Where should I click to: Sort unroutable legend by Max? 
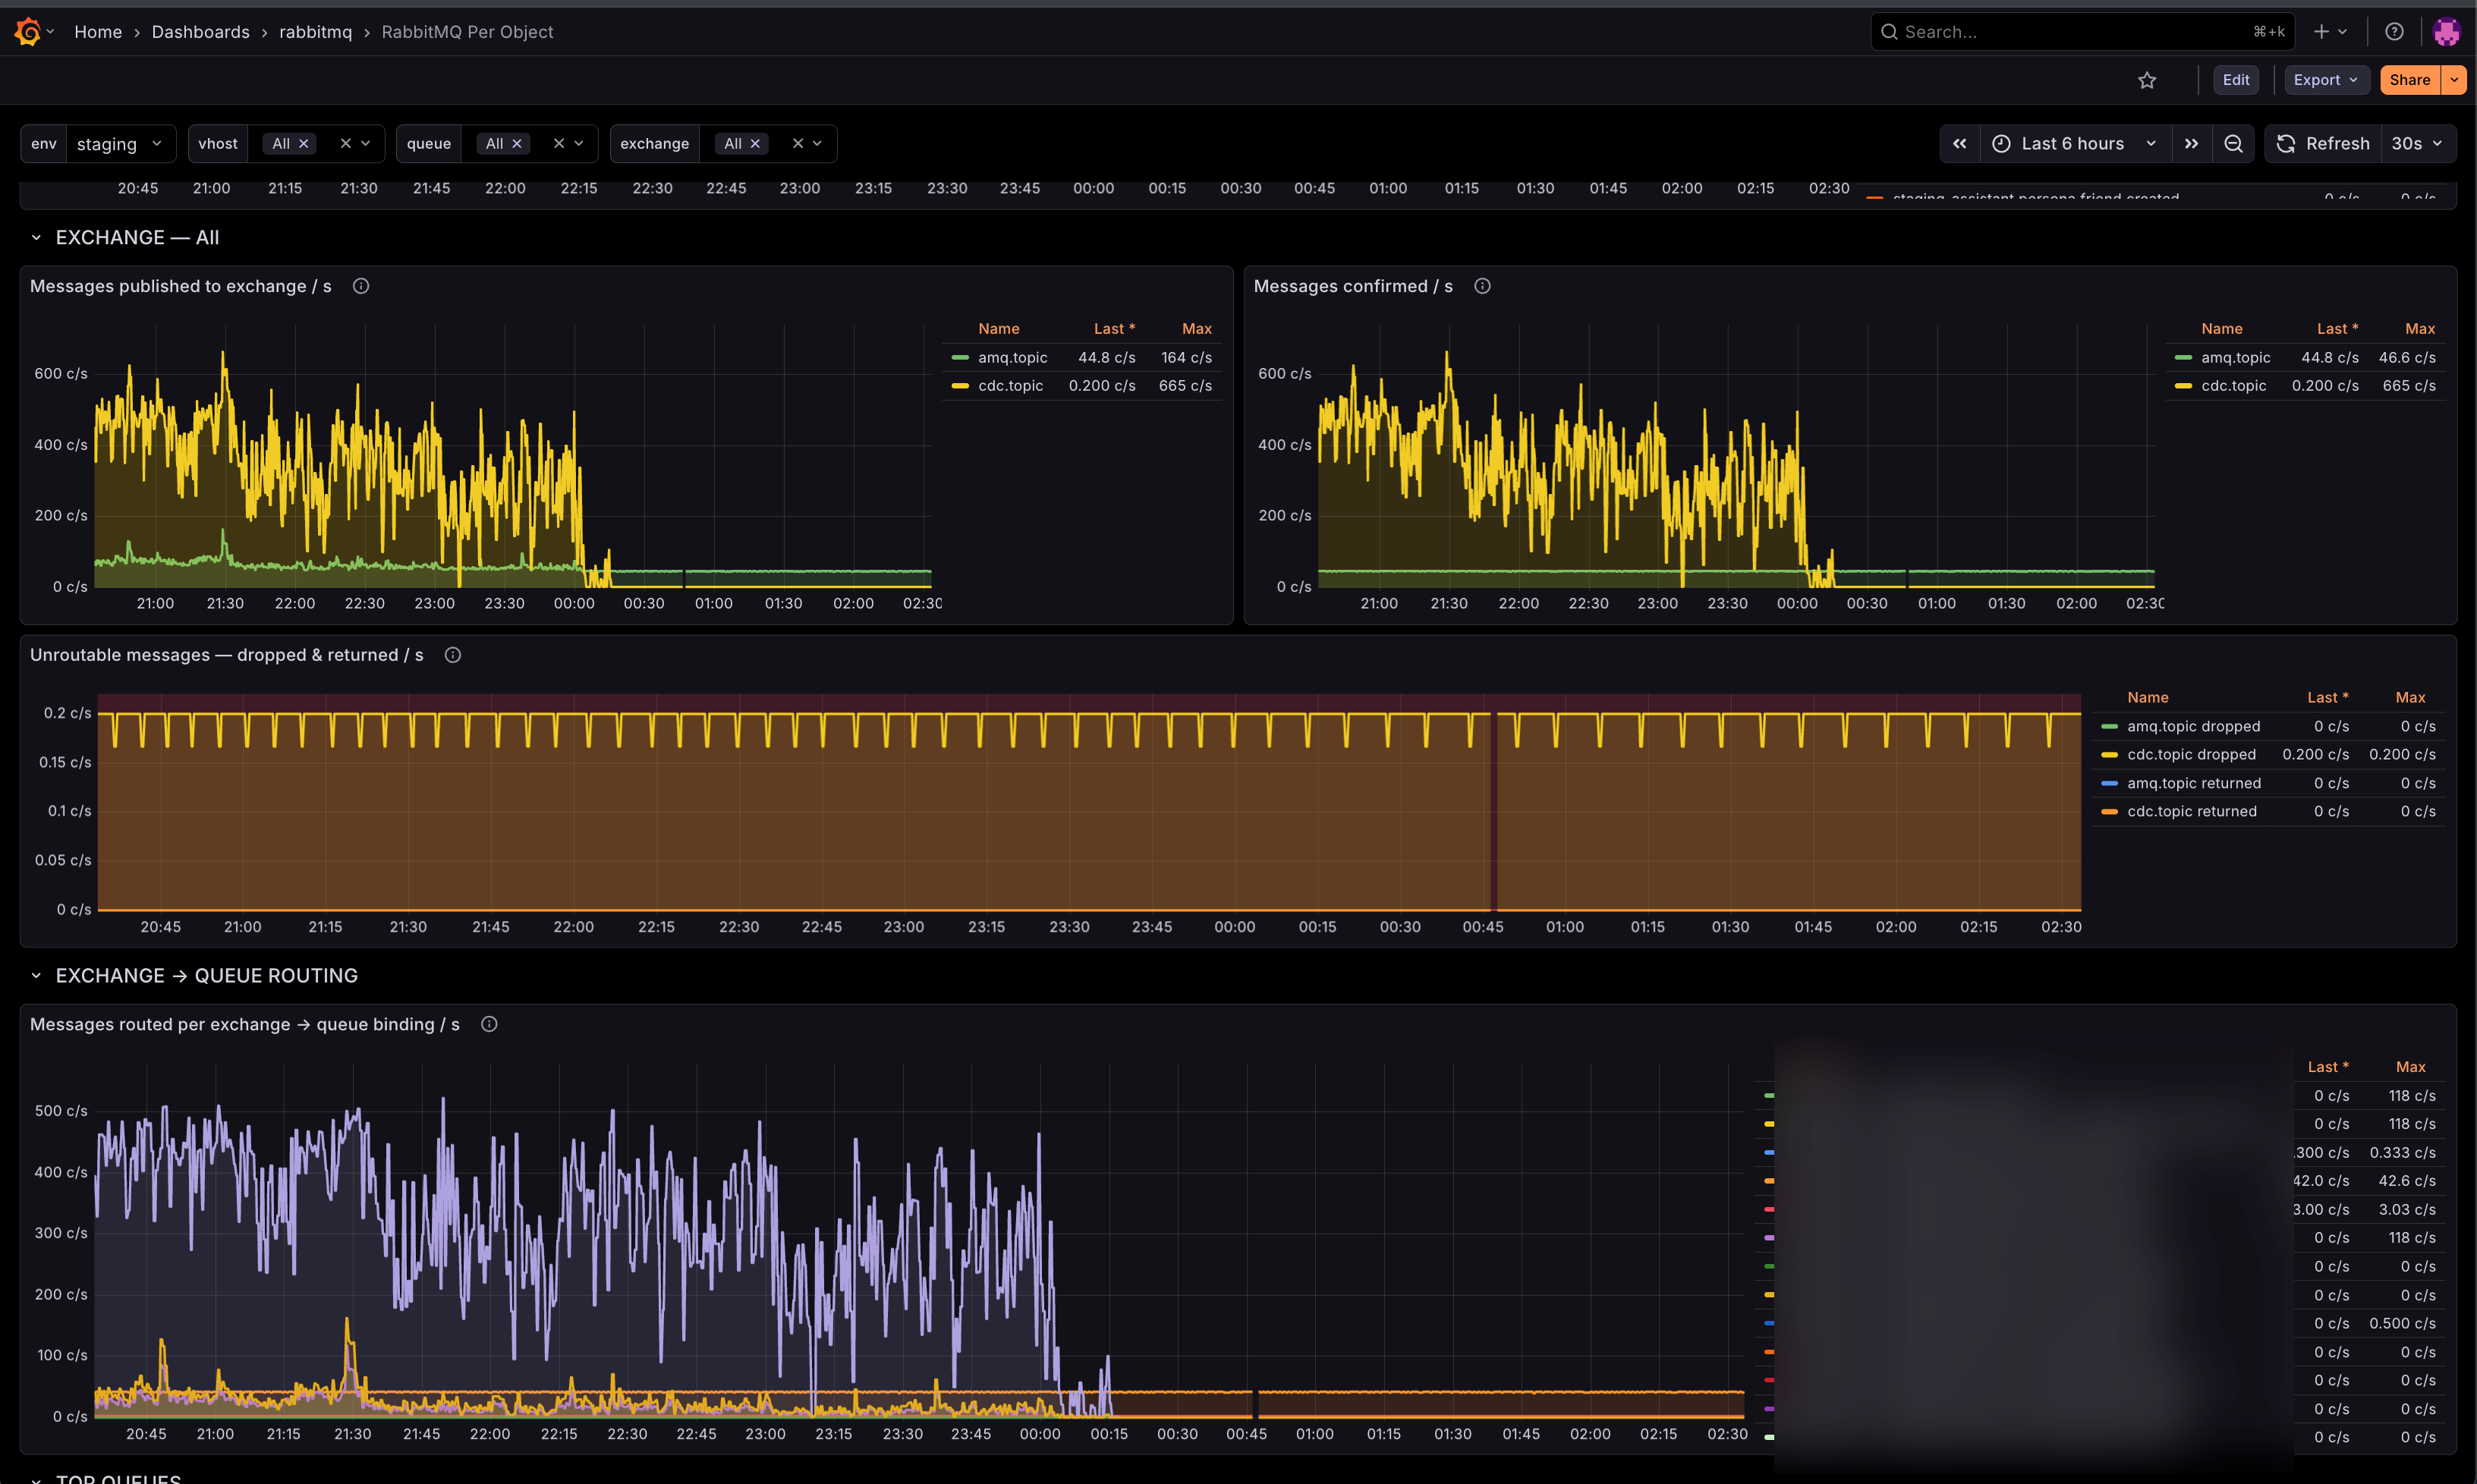[2410, 698]
